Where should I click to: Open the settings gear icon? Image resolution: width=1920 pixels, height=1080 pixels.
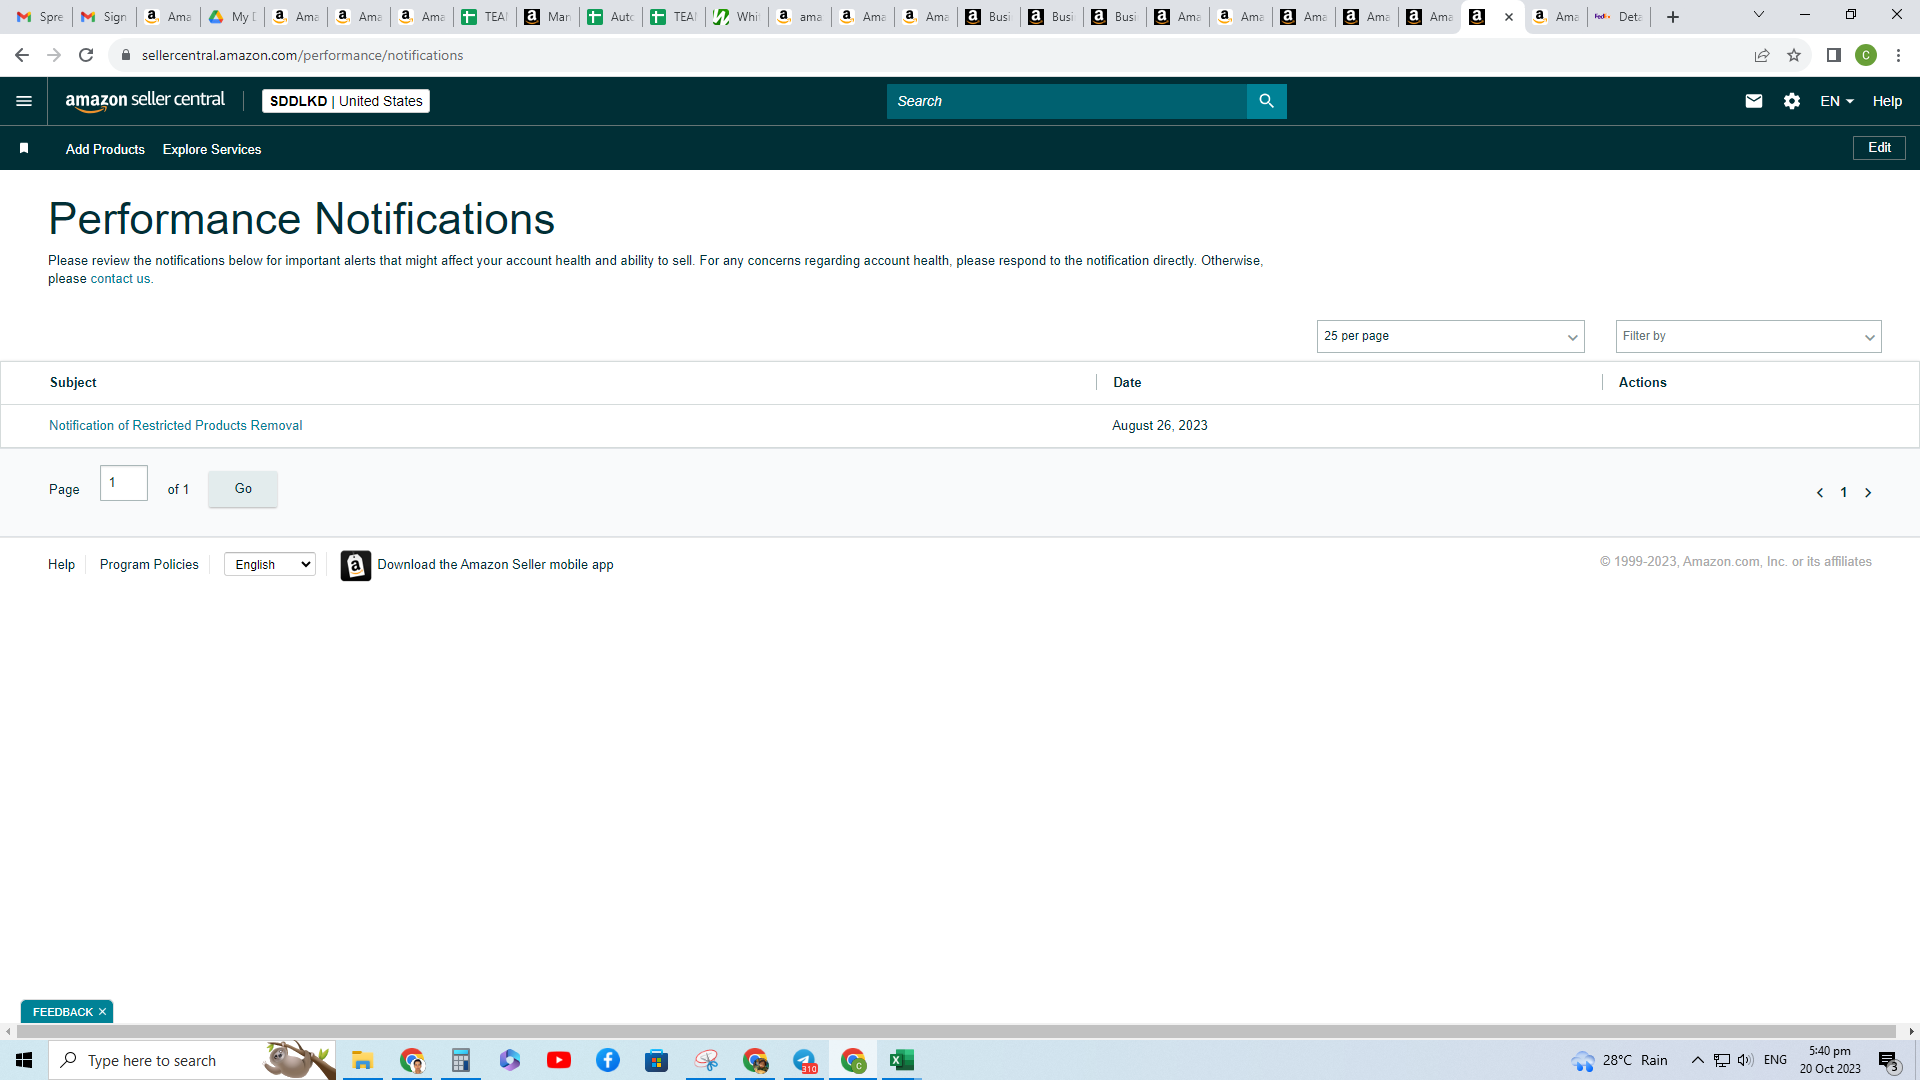1791,101
